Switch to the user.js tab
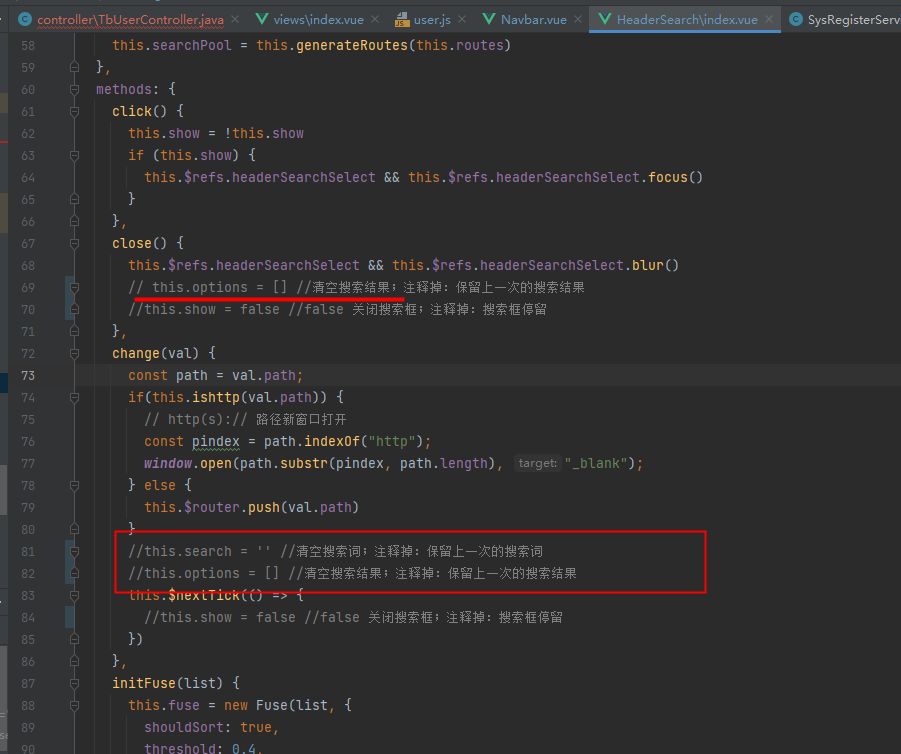This screenshot has height=754, width=901. 432,20
